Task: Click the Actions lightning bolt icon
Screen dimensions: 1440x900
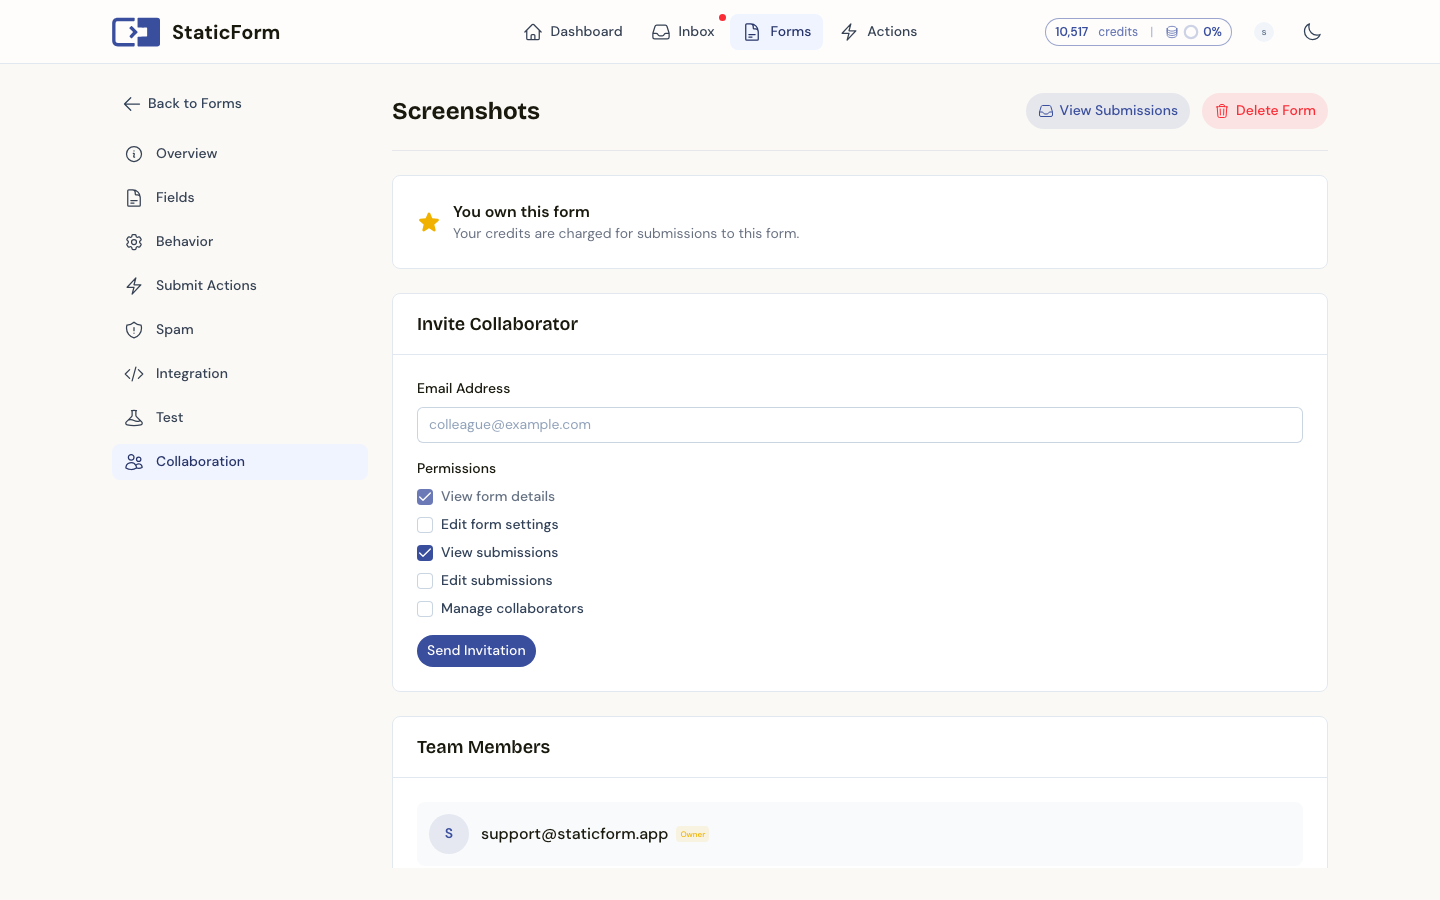Action: [849, 32]
